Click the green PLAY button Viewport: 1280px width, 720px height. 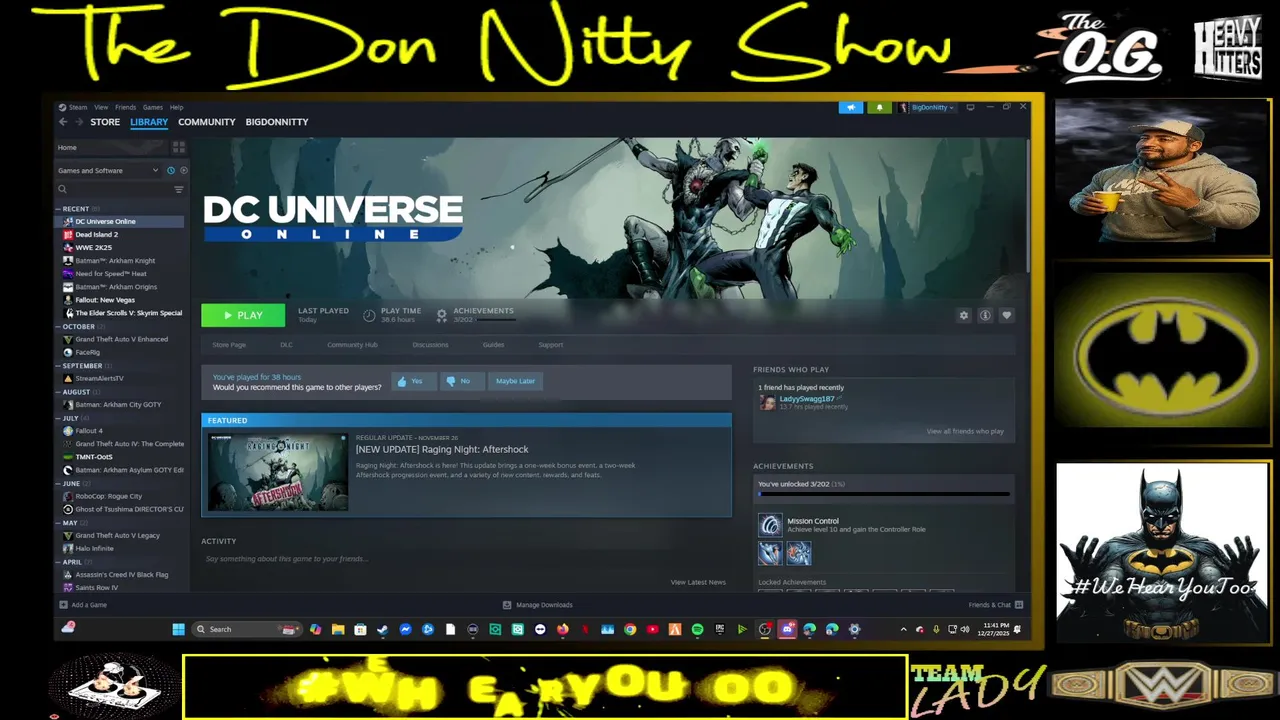(x=243, y=315)
